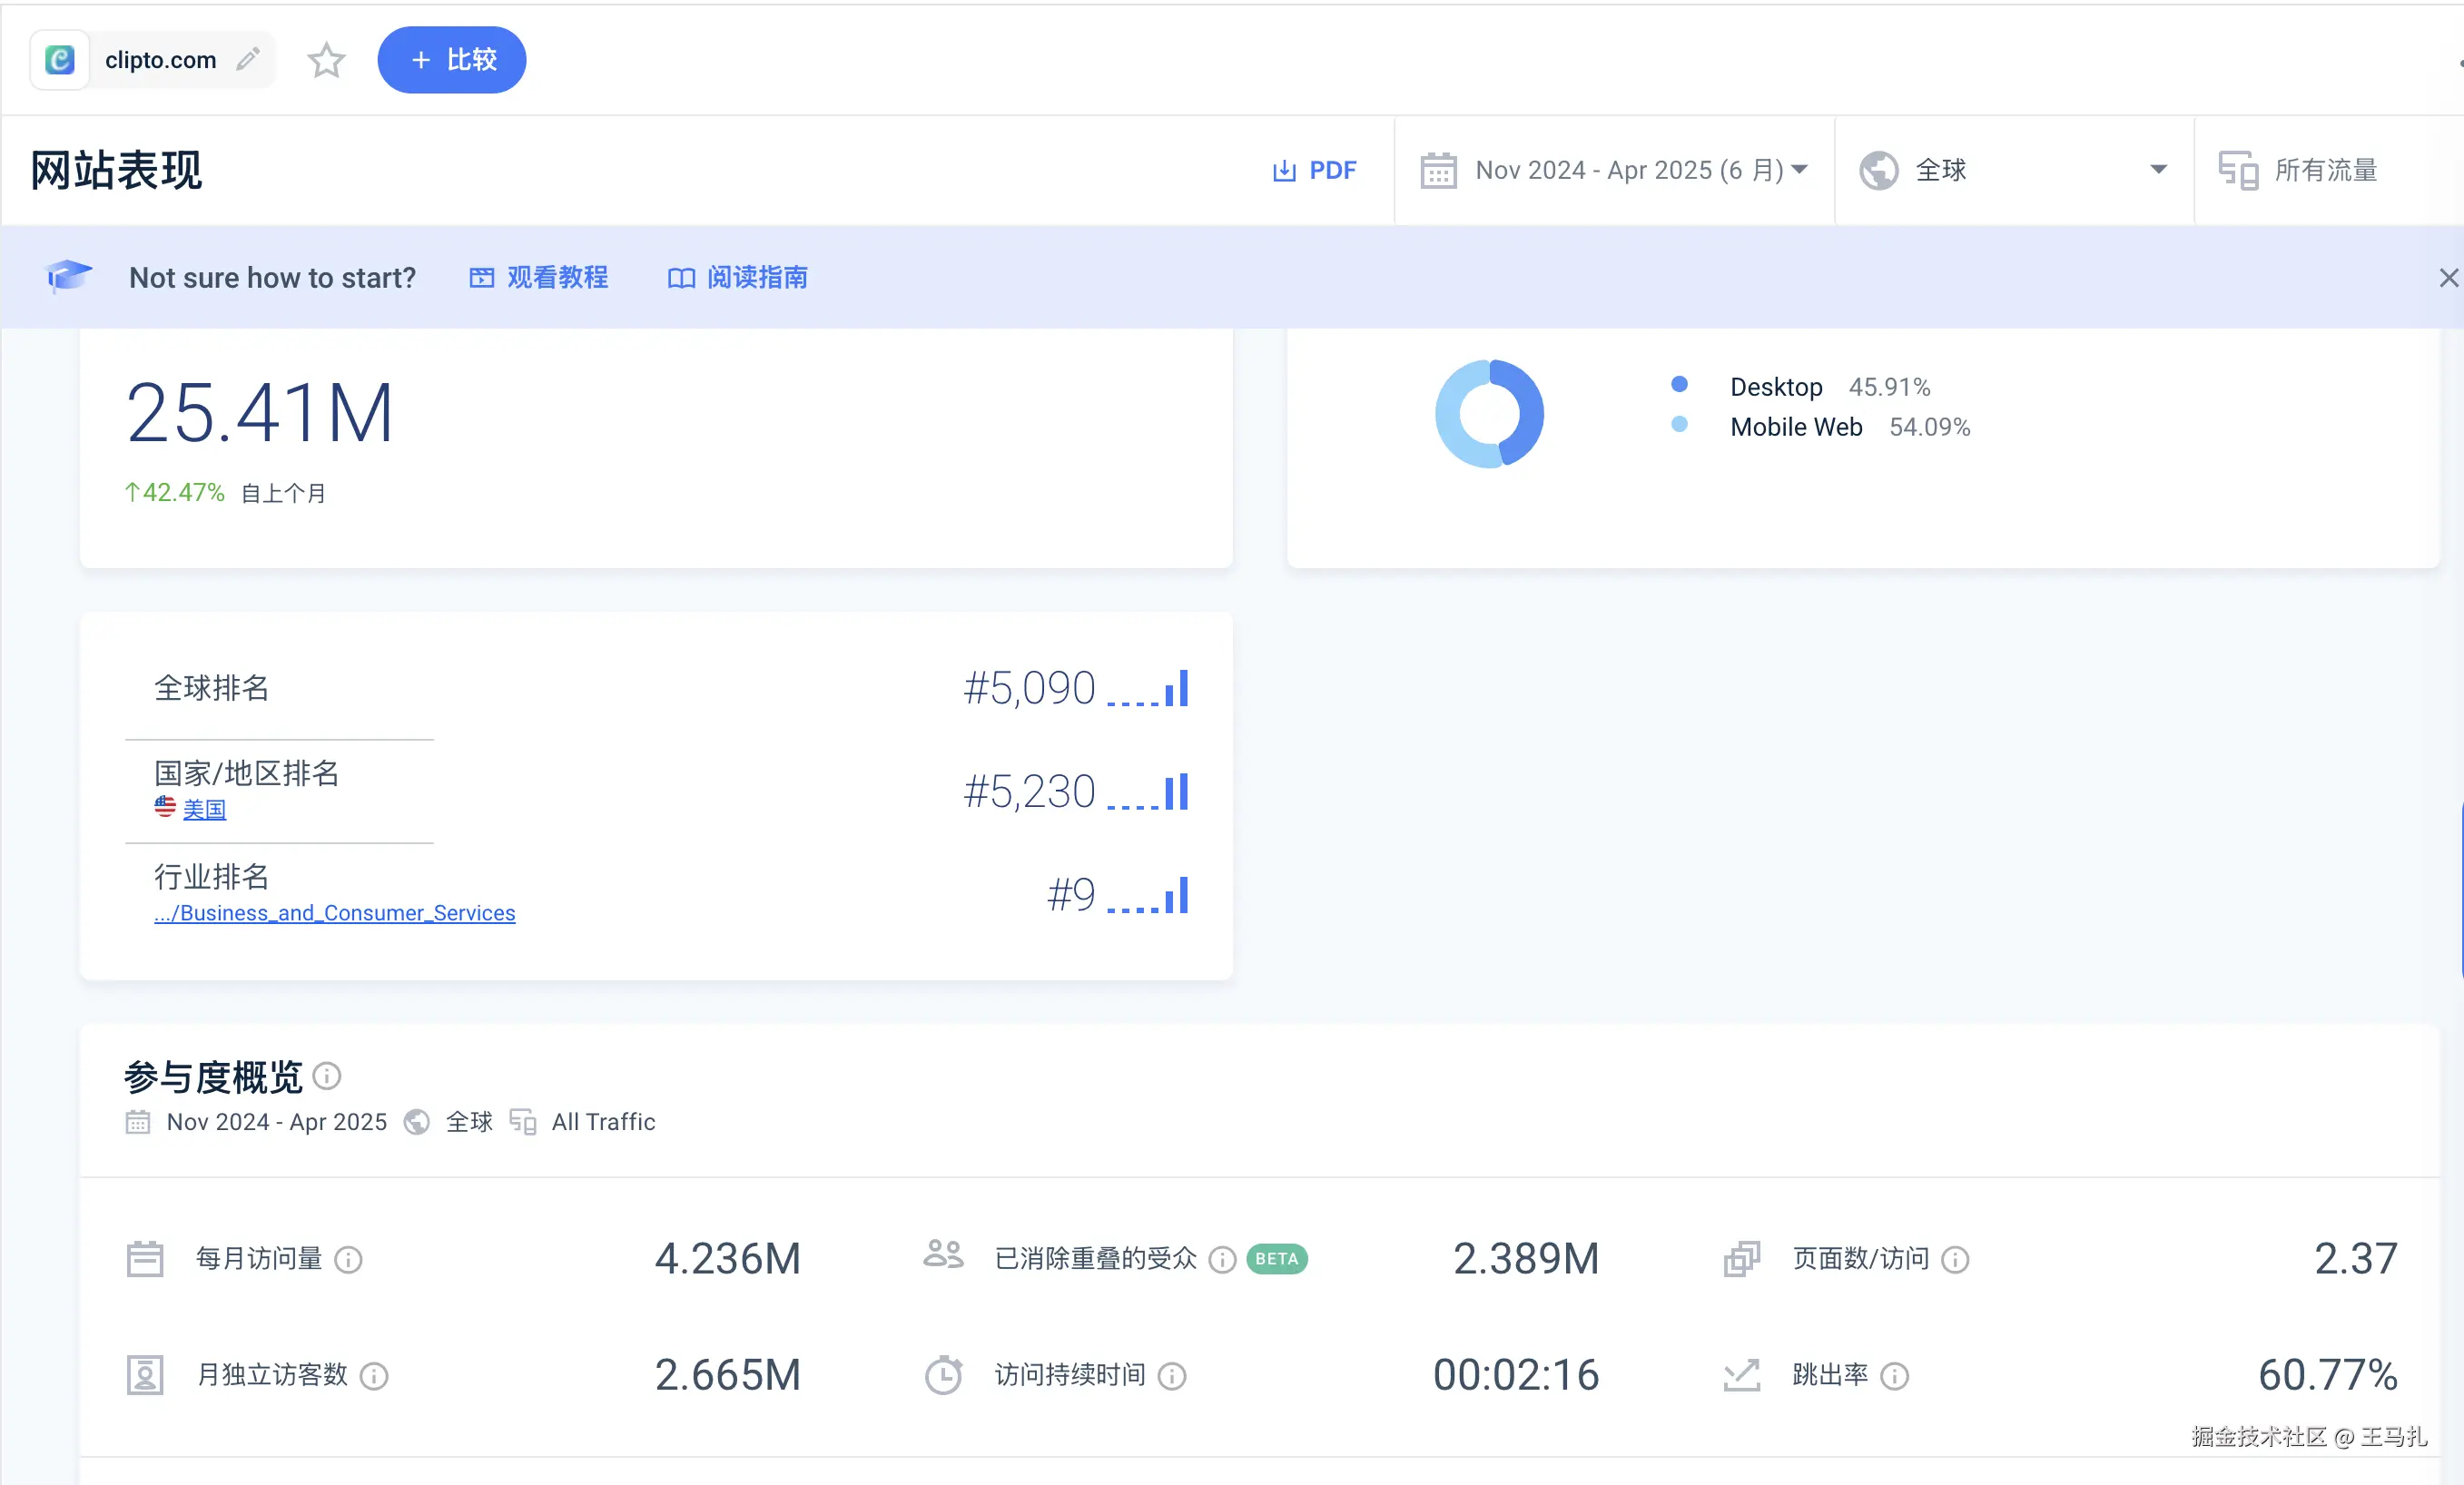Click info icon beside 已消除重叠的受众
The image size is (2464, 1485).
1222,1259
